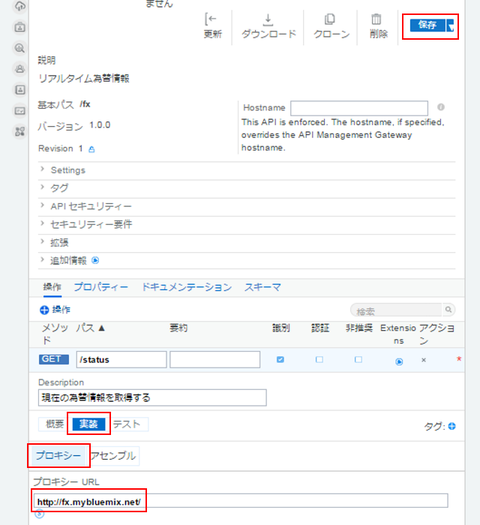The image size is (480, 525).
Task: Click the plus icon to add 操作
Action: (44, 310)
